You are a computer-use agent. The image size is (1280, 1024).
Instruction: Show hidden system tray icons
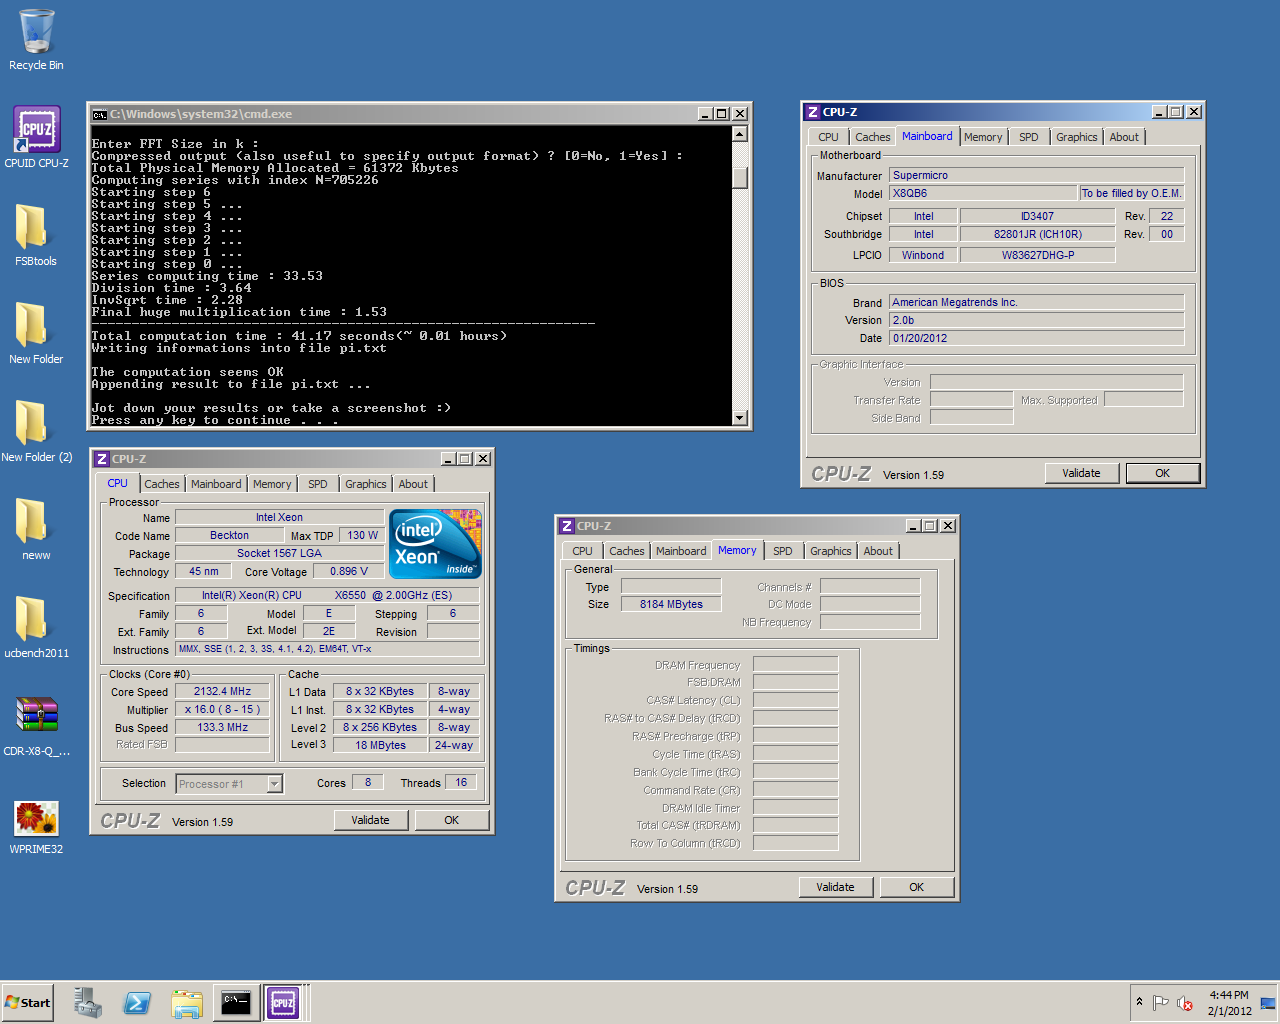coord(1139,1002)
